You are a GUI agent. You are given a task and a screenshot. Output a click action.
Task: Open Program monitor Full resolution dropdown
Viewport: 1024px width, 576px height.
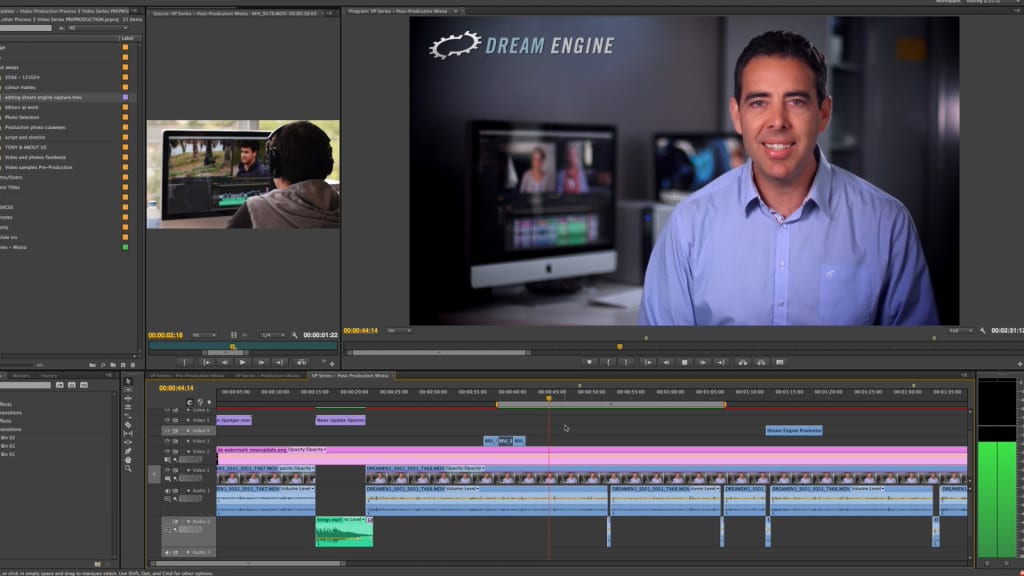coord(961,331)
